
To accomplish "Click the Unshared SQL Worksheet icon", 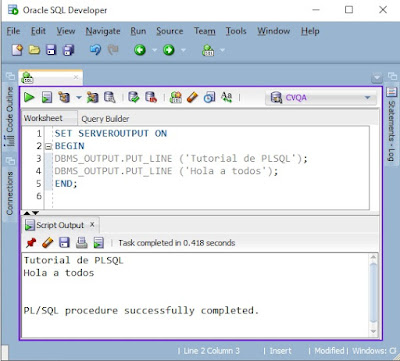I will pyautogui.click(x=176, y=97).
